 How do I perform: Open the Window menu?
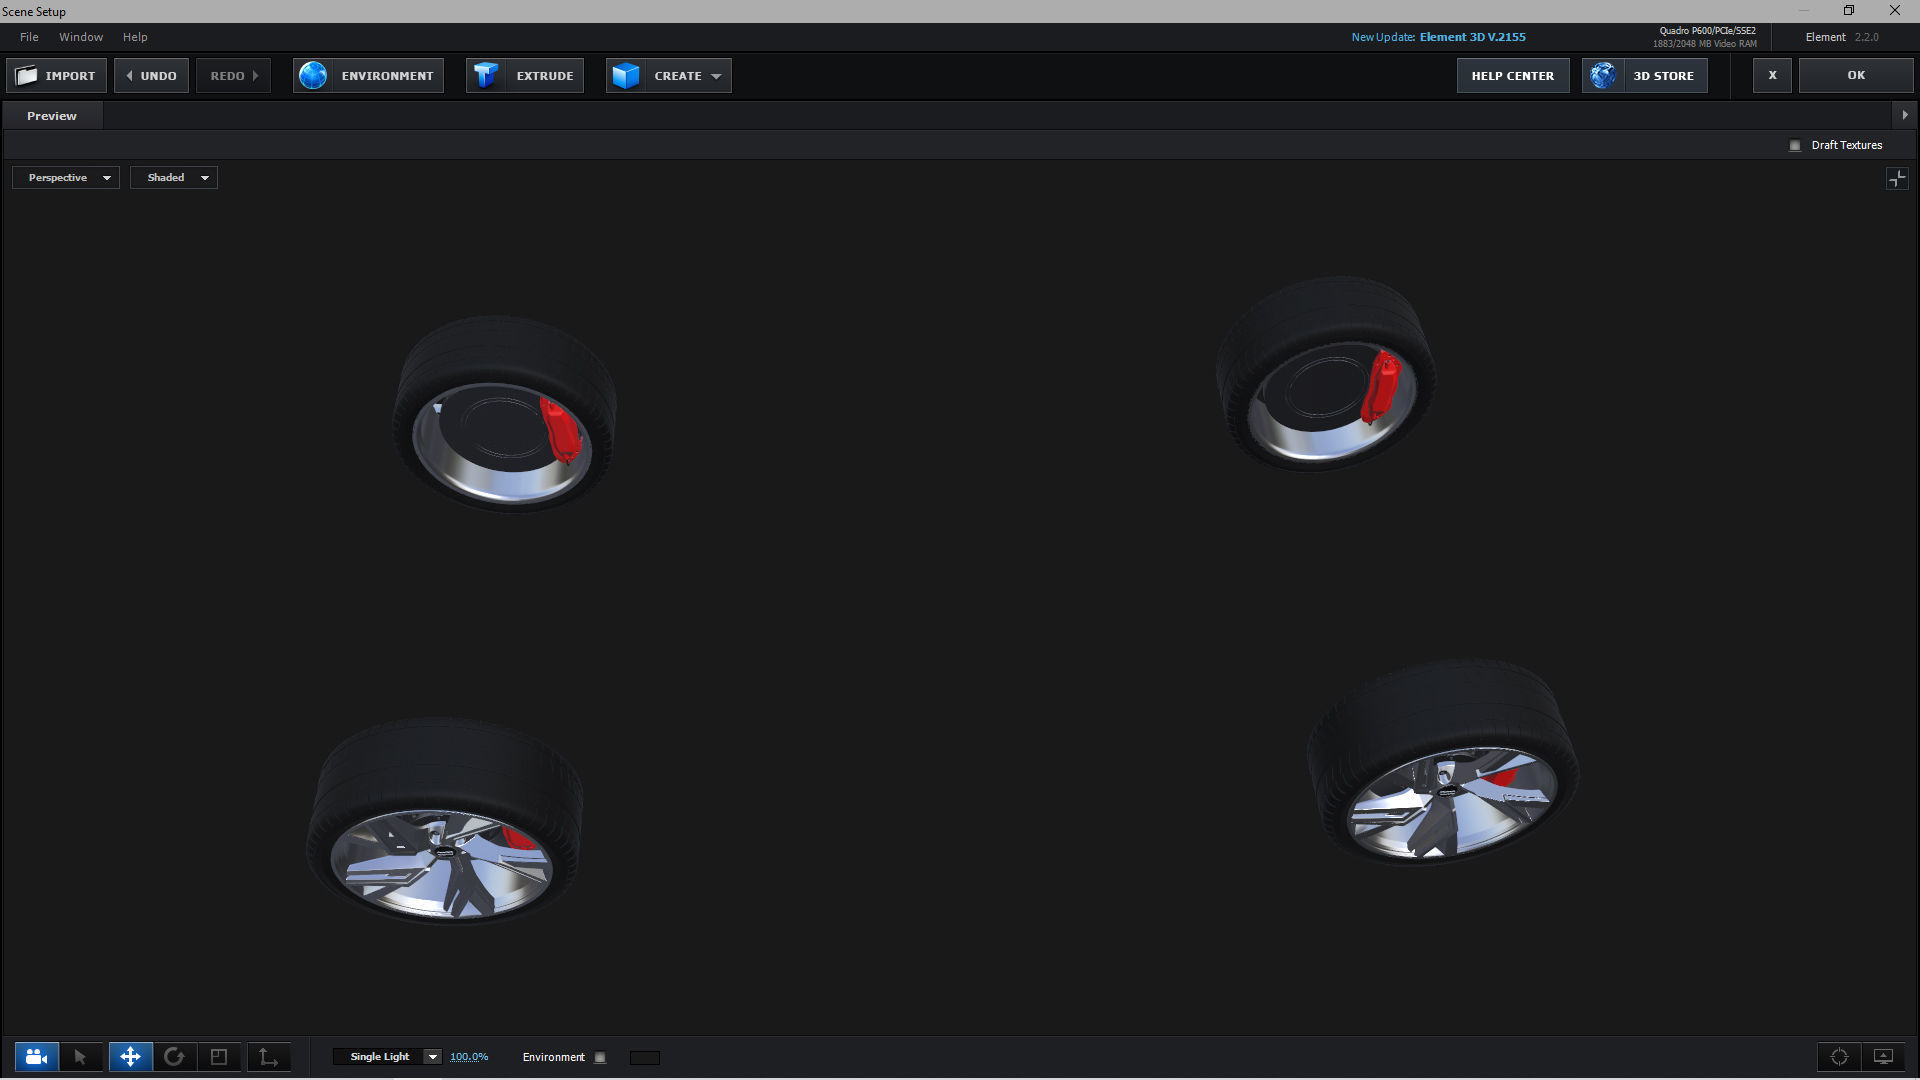click(x=81, y=37)
